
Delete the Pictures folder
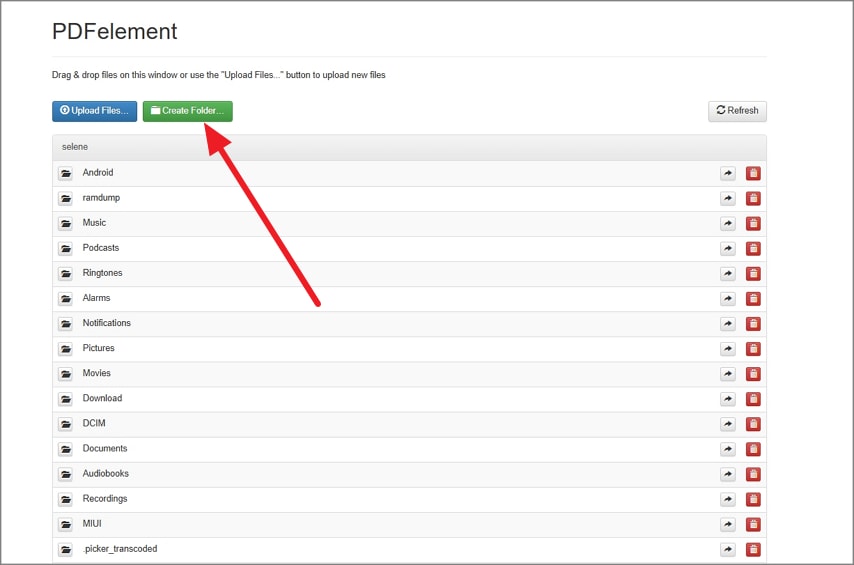753,349
